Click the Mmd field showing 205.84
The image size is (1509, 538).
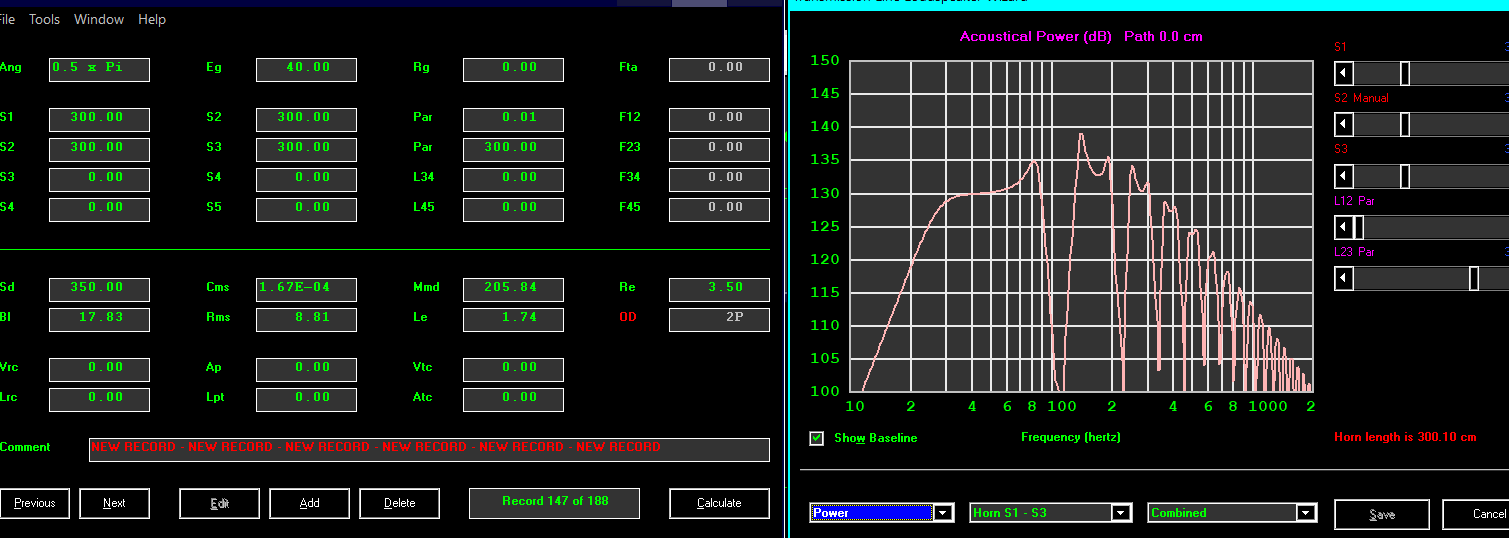tap(513, 289)
